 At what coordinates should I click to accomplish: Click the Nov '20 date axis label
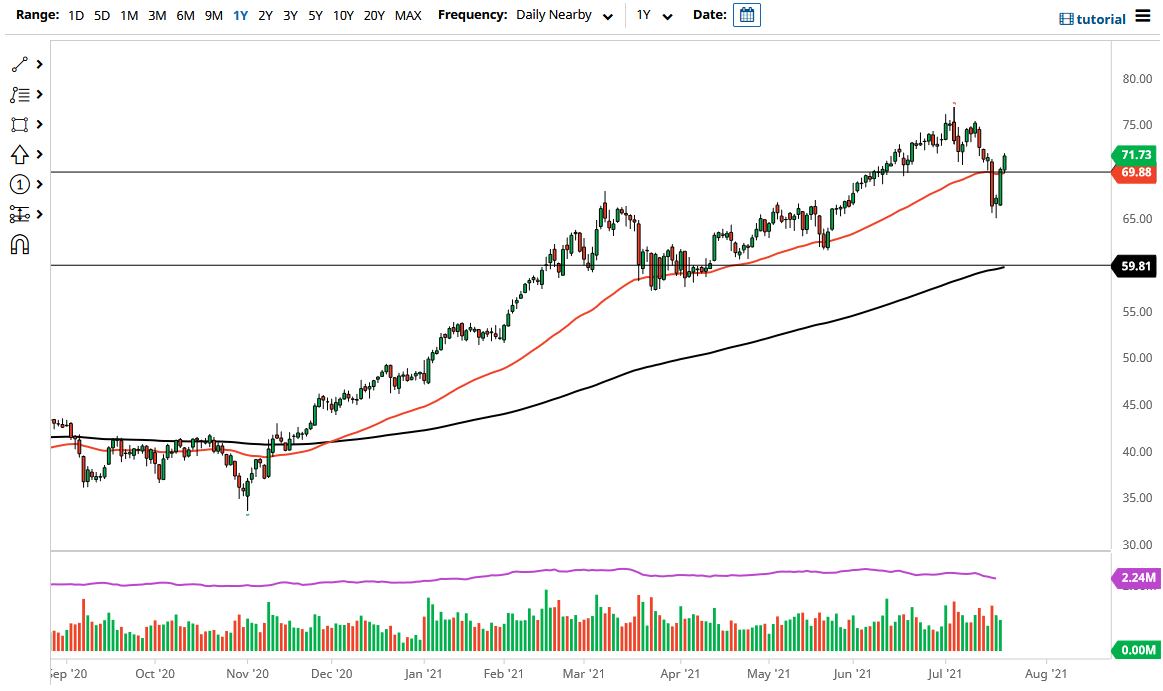[x=248, y=674]
